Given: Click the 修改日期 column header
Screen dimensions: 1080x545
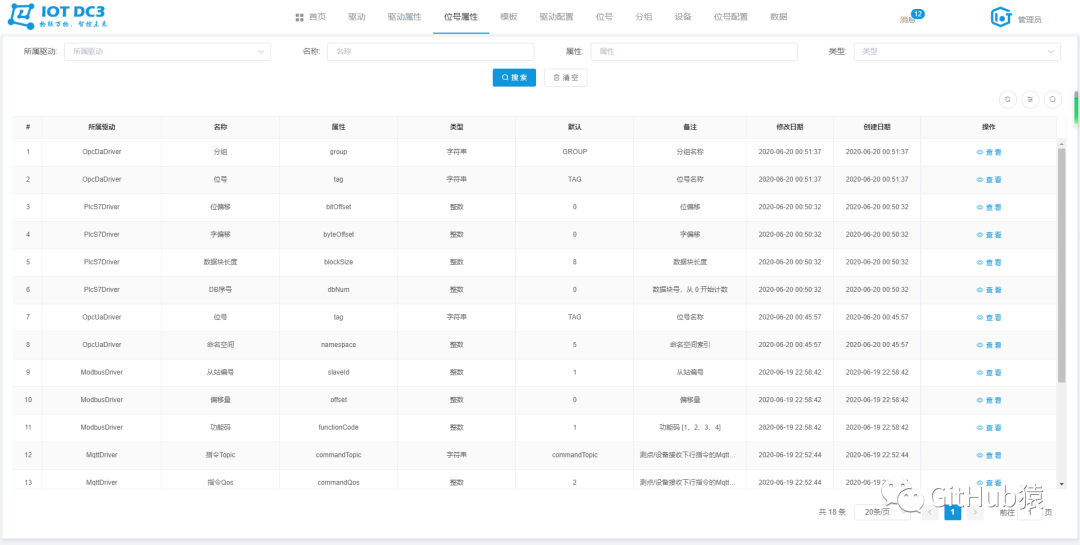Looking at the screenshot, I should pos(789,127).
